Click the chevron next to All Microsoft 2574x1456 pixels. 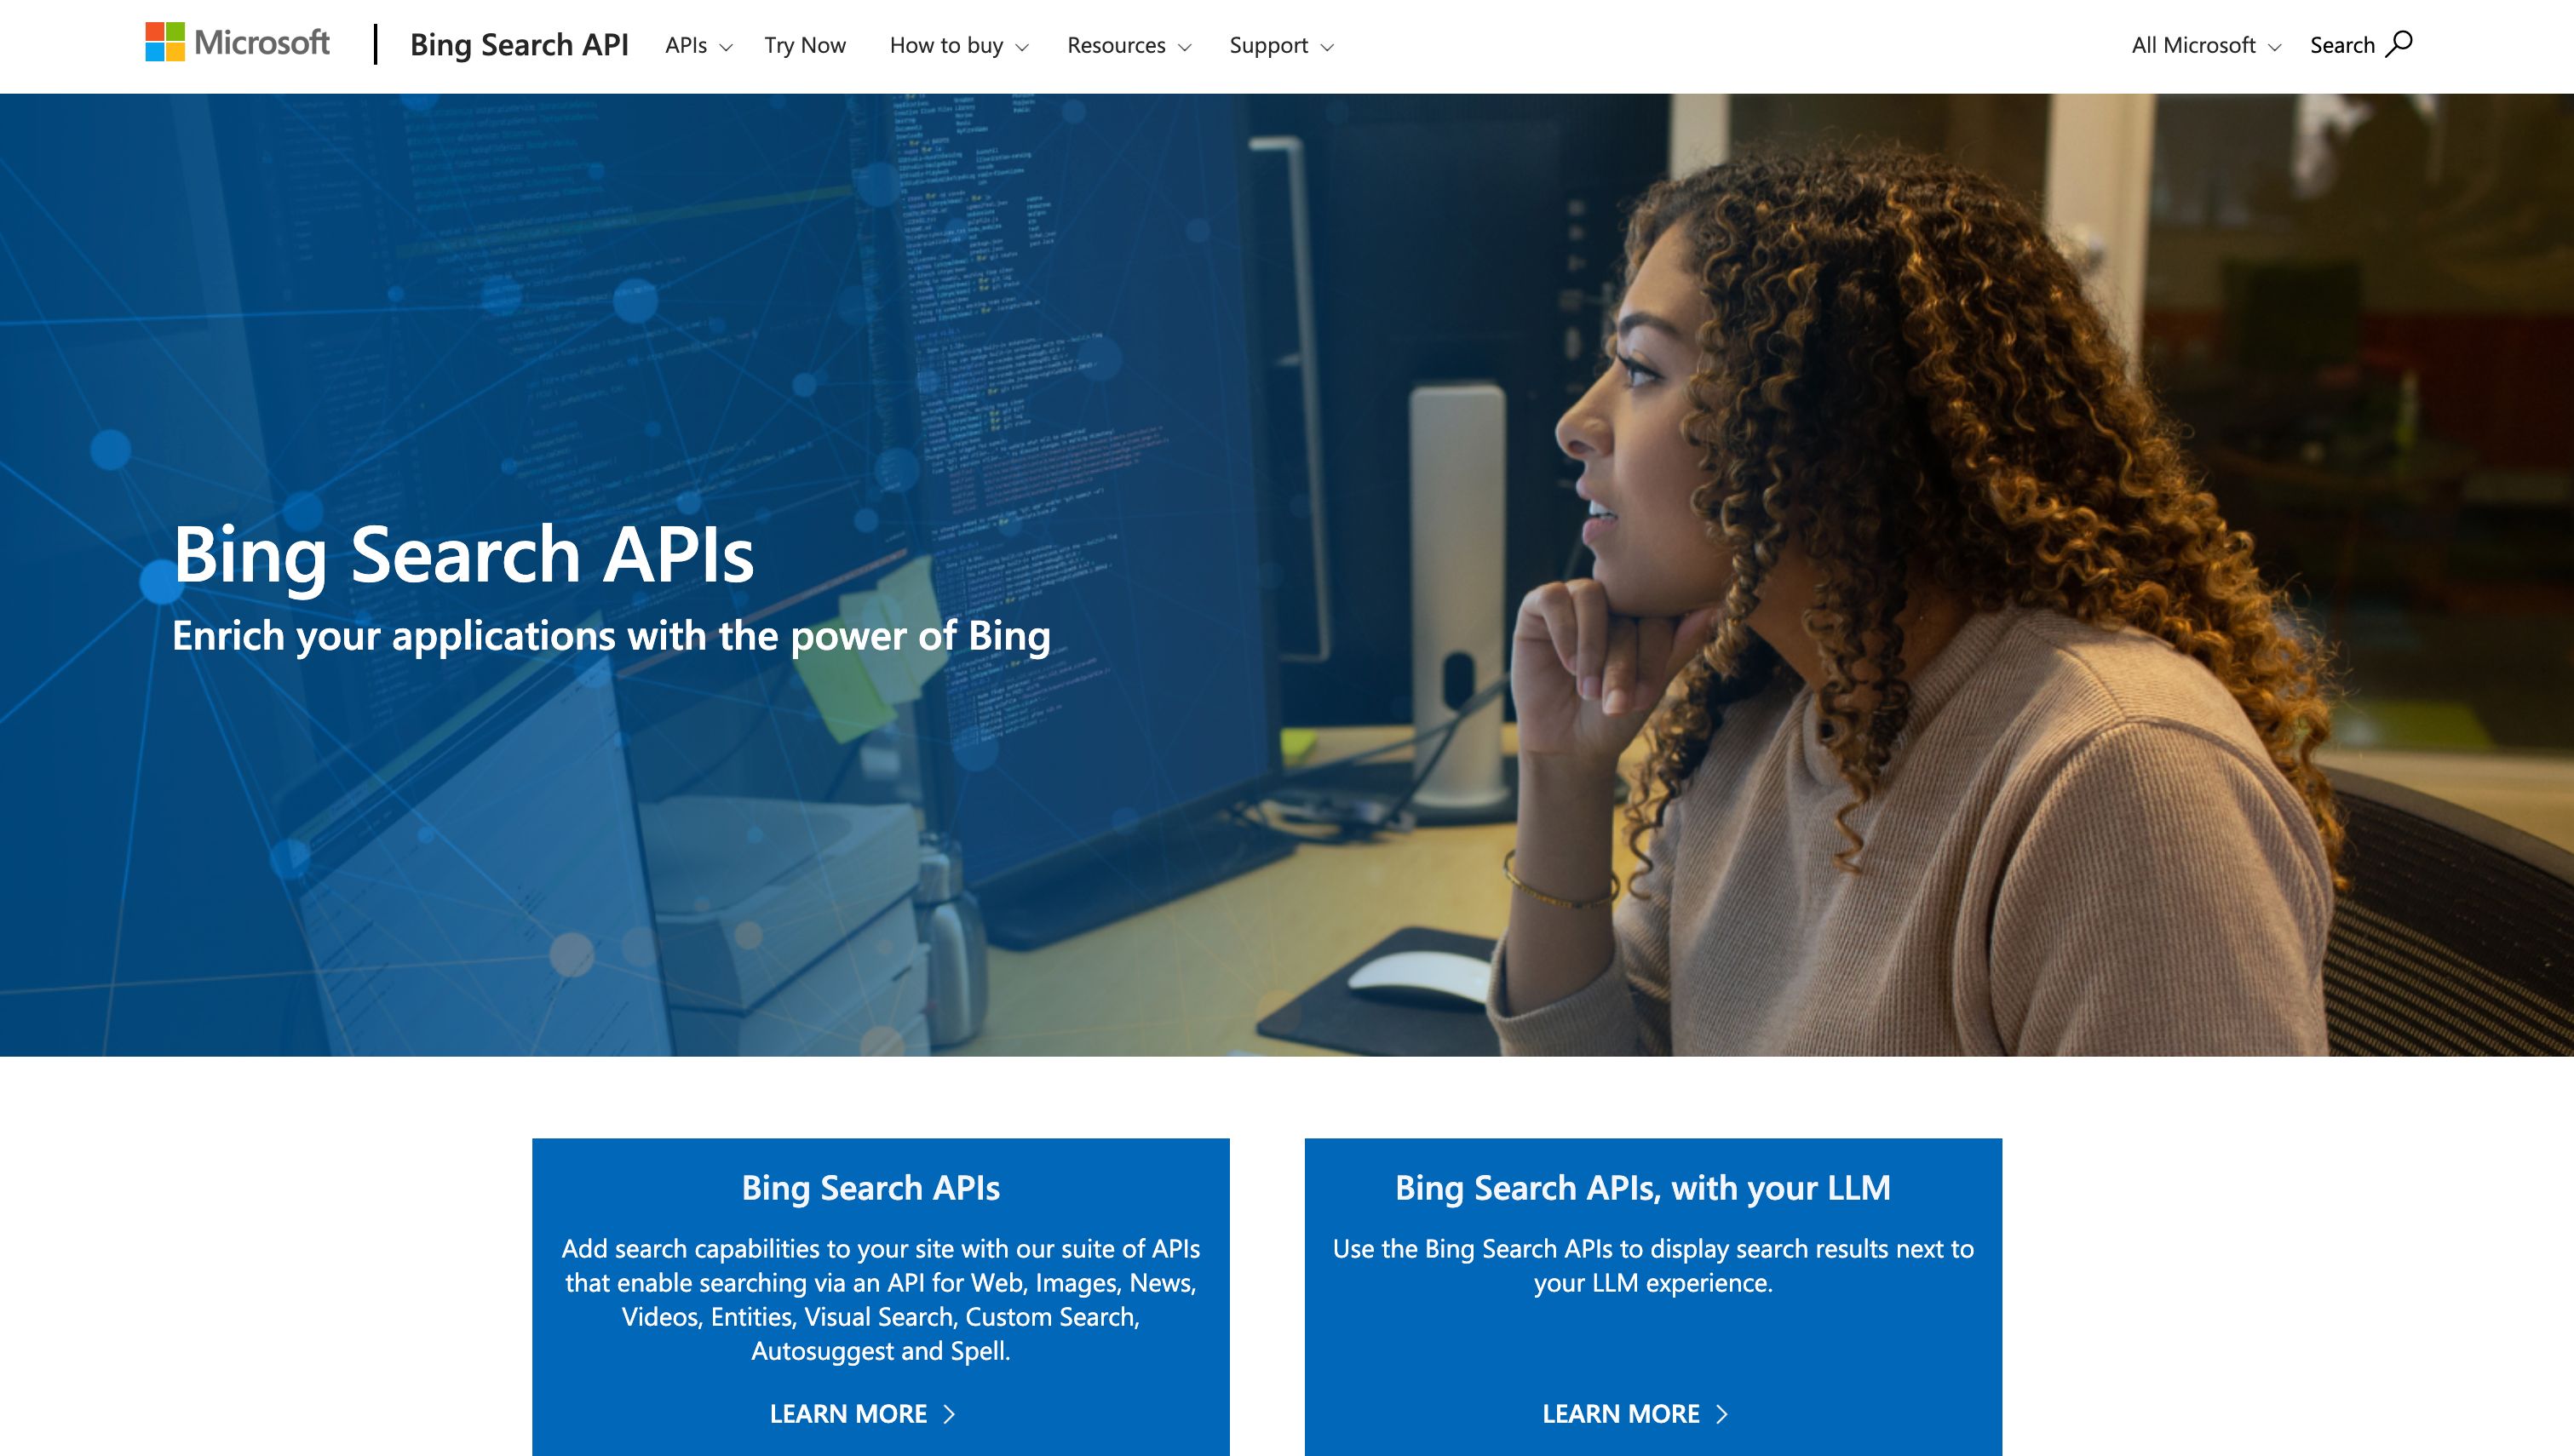pyautogui.click(x=2275, y=48)
